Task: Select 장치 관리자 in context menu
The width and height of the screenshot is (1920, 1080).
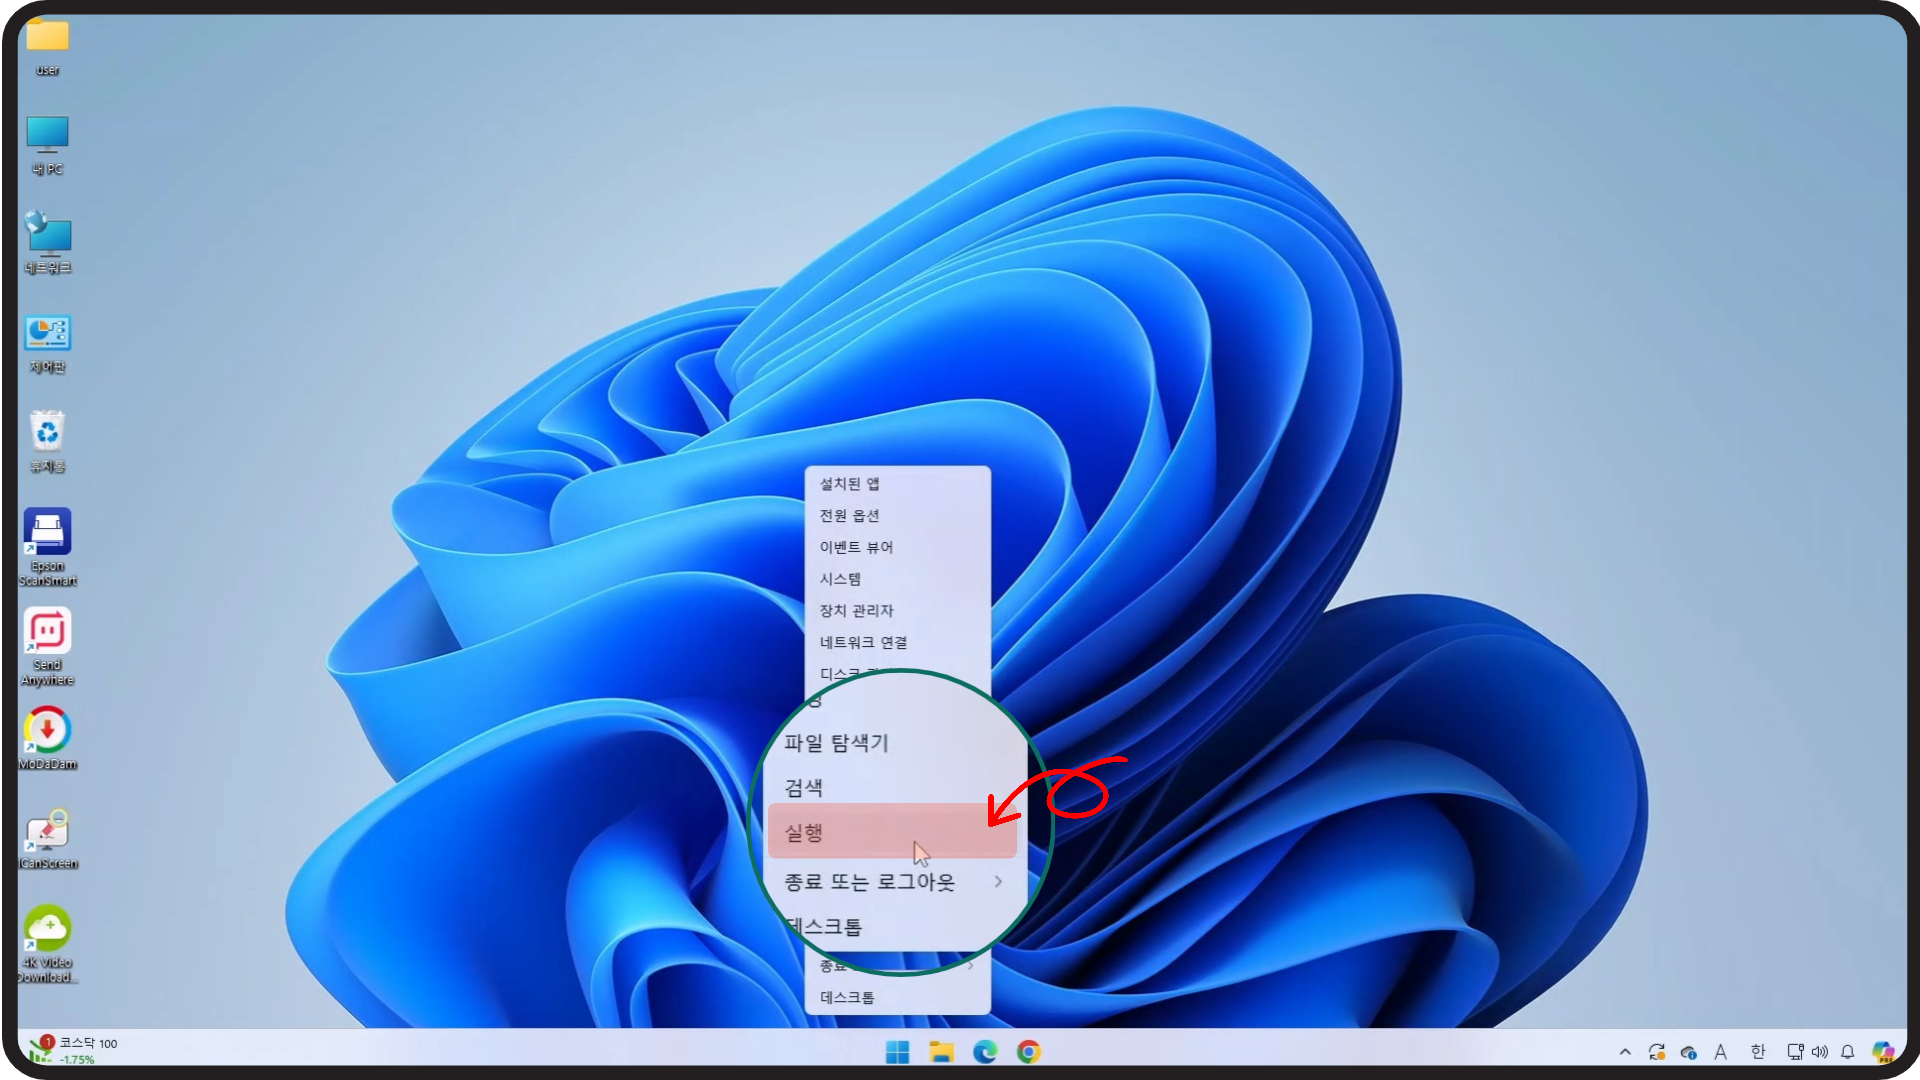Action: tap(856, 611)
